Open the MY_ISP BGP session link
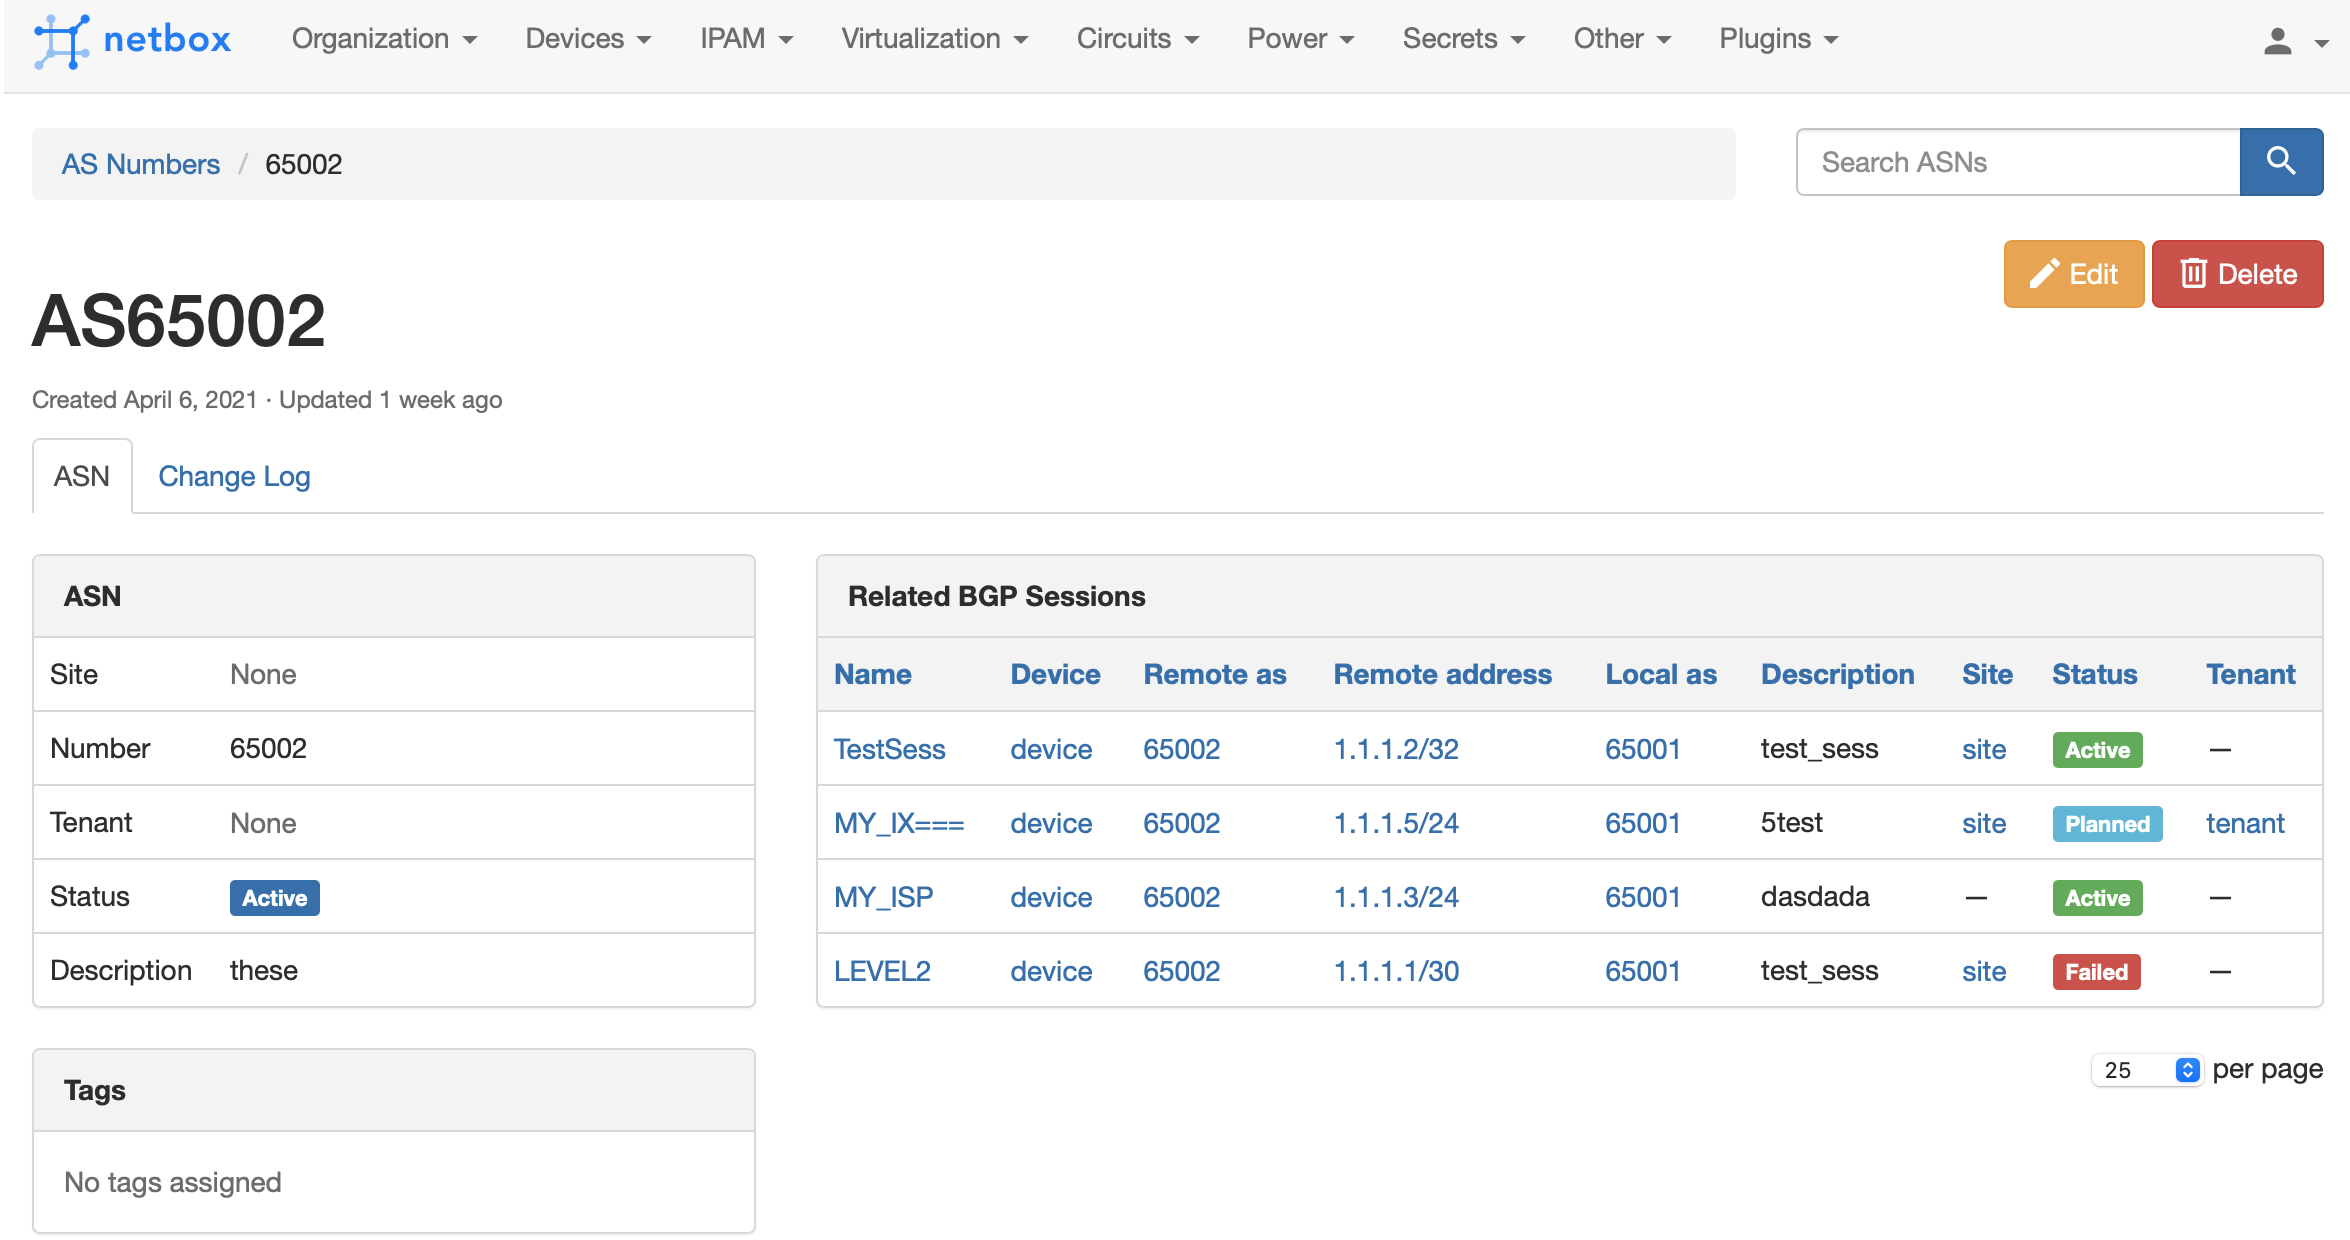 click(883, 897)
